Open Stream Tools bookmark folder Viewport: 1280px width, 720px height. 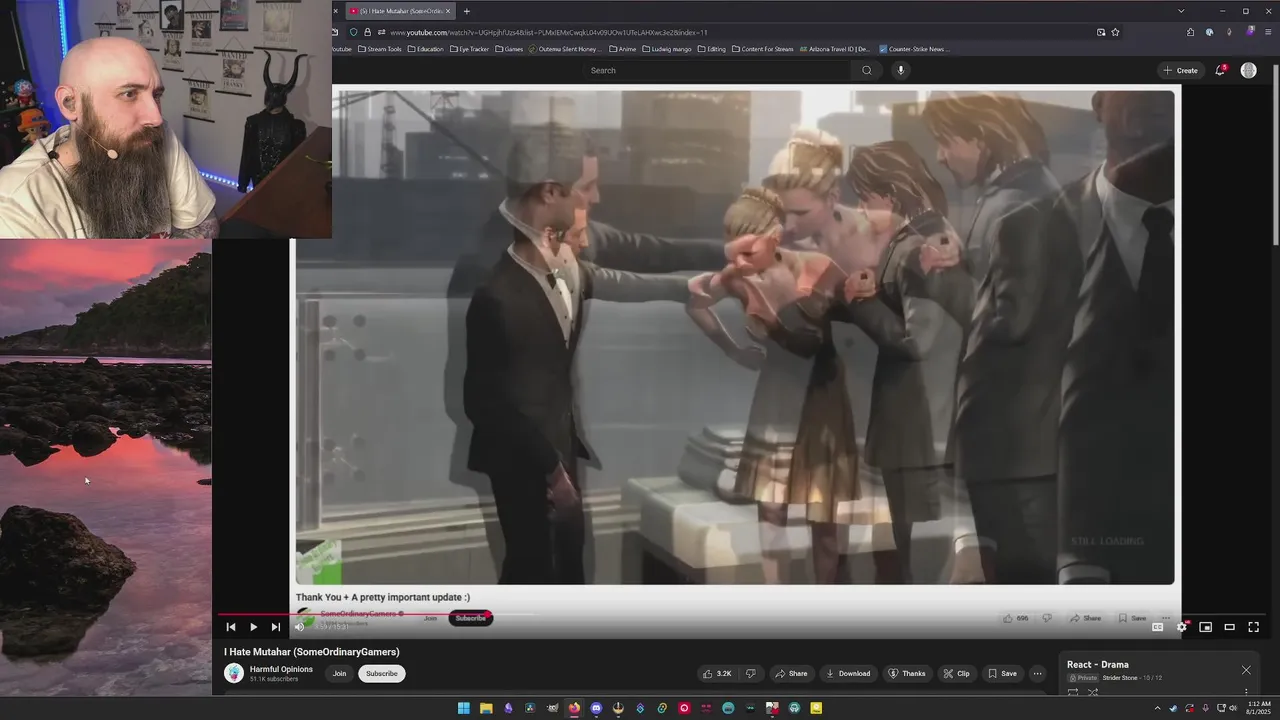point(380,49)
